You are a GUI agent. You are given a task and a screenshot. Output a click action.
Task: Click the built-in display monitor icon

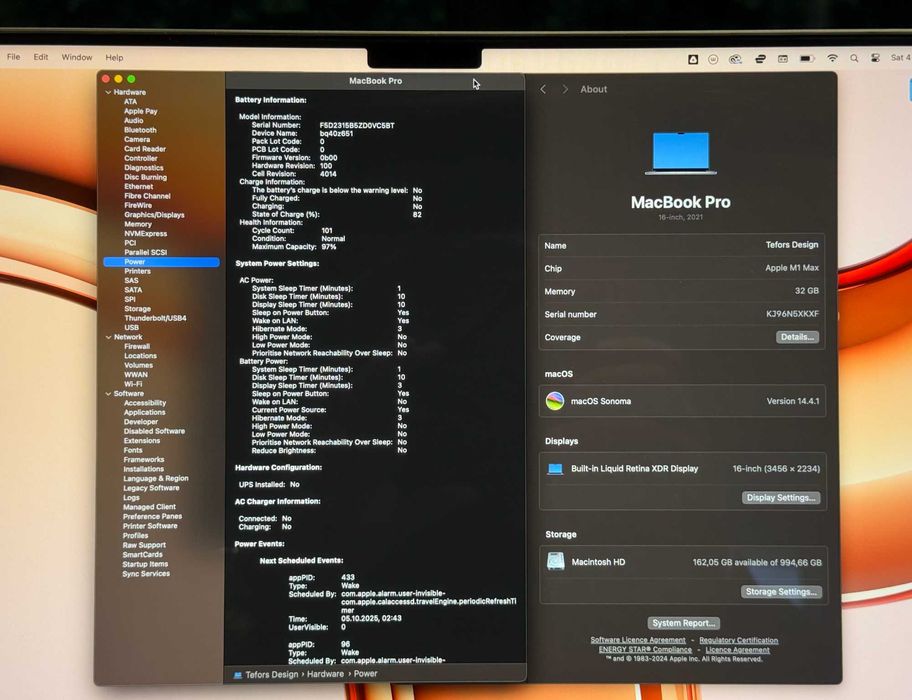click(555, 469)
